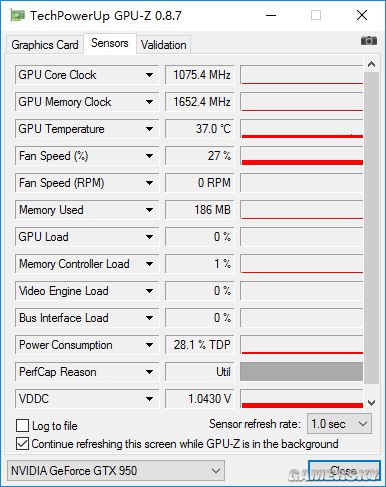Click the GPU-Z app icon in title bar
Viewport: 386px width, 487px height.
17,15
